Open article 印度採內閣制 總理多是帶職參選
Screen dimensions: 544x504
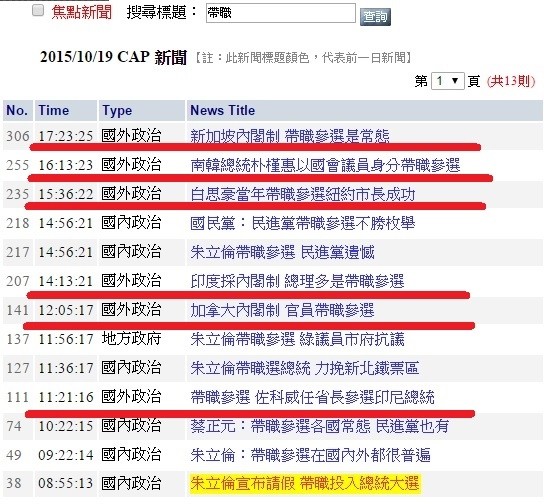[x=297, y=281]
